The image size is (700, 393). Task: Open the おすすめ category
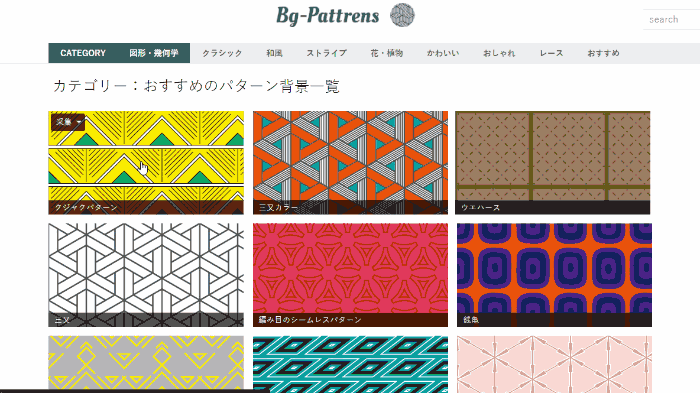click(x=603, y=53)
